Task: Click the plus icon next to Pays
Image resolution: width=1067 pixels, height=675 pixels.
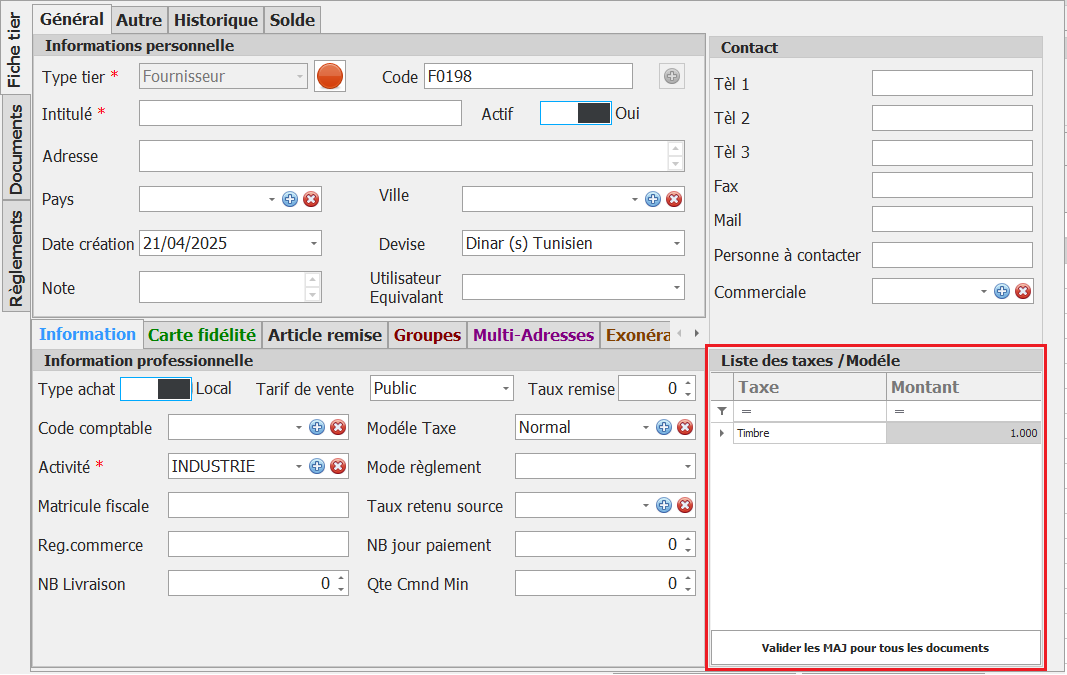Action: 290,199
